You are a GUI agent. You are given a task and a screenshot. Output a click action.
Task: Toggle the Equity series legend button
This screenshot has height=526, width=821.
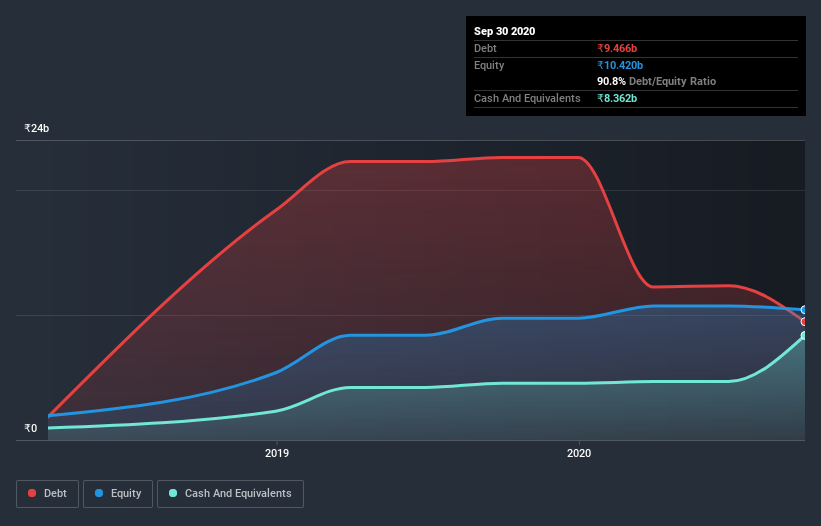pos(118,494)
